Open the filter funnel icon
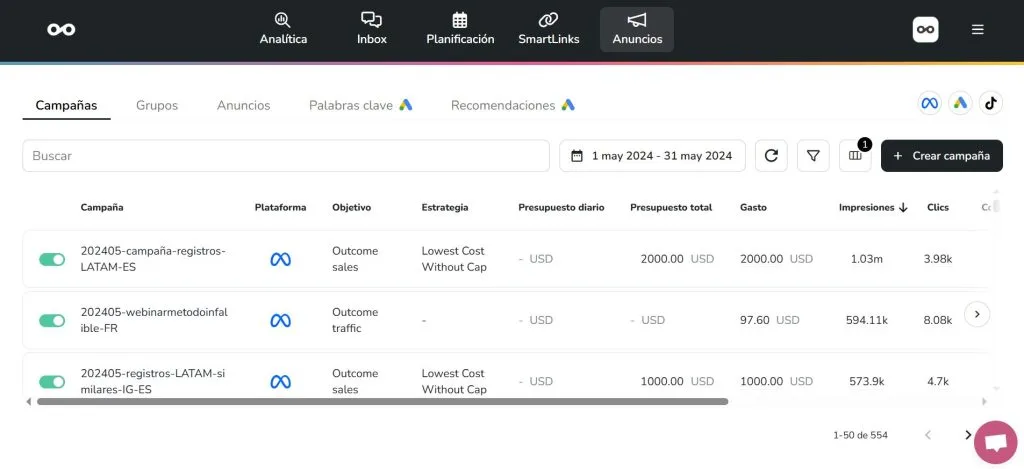1024x469 pixels. coord(813,156)
